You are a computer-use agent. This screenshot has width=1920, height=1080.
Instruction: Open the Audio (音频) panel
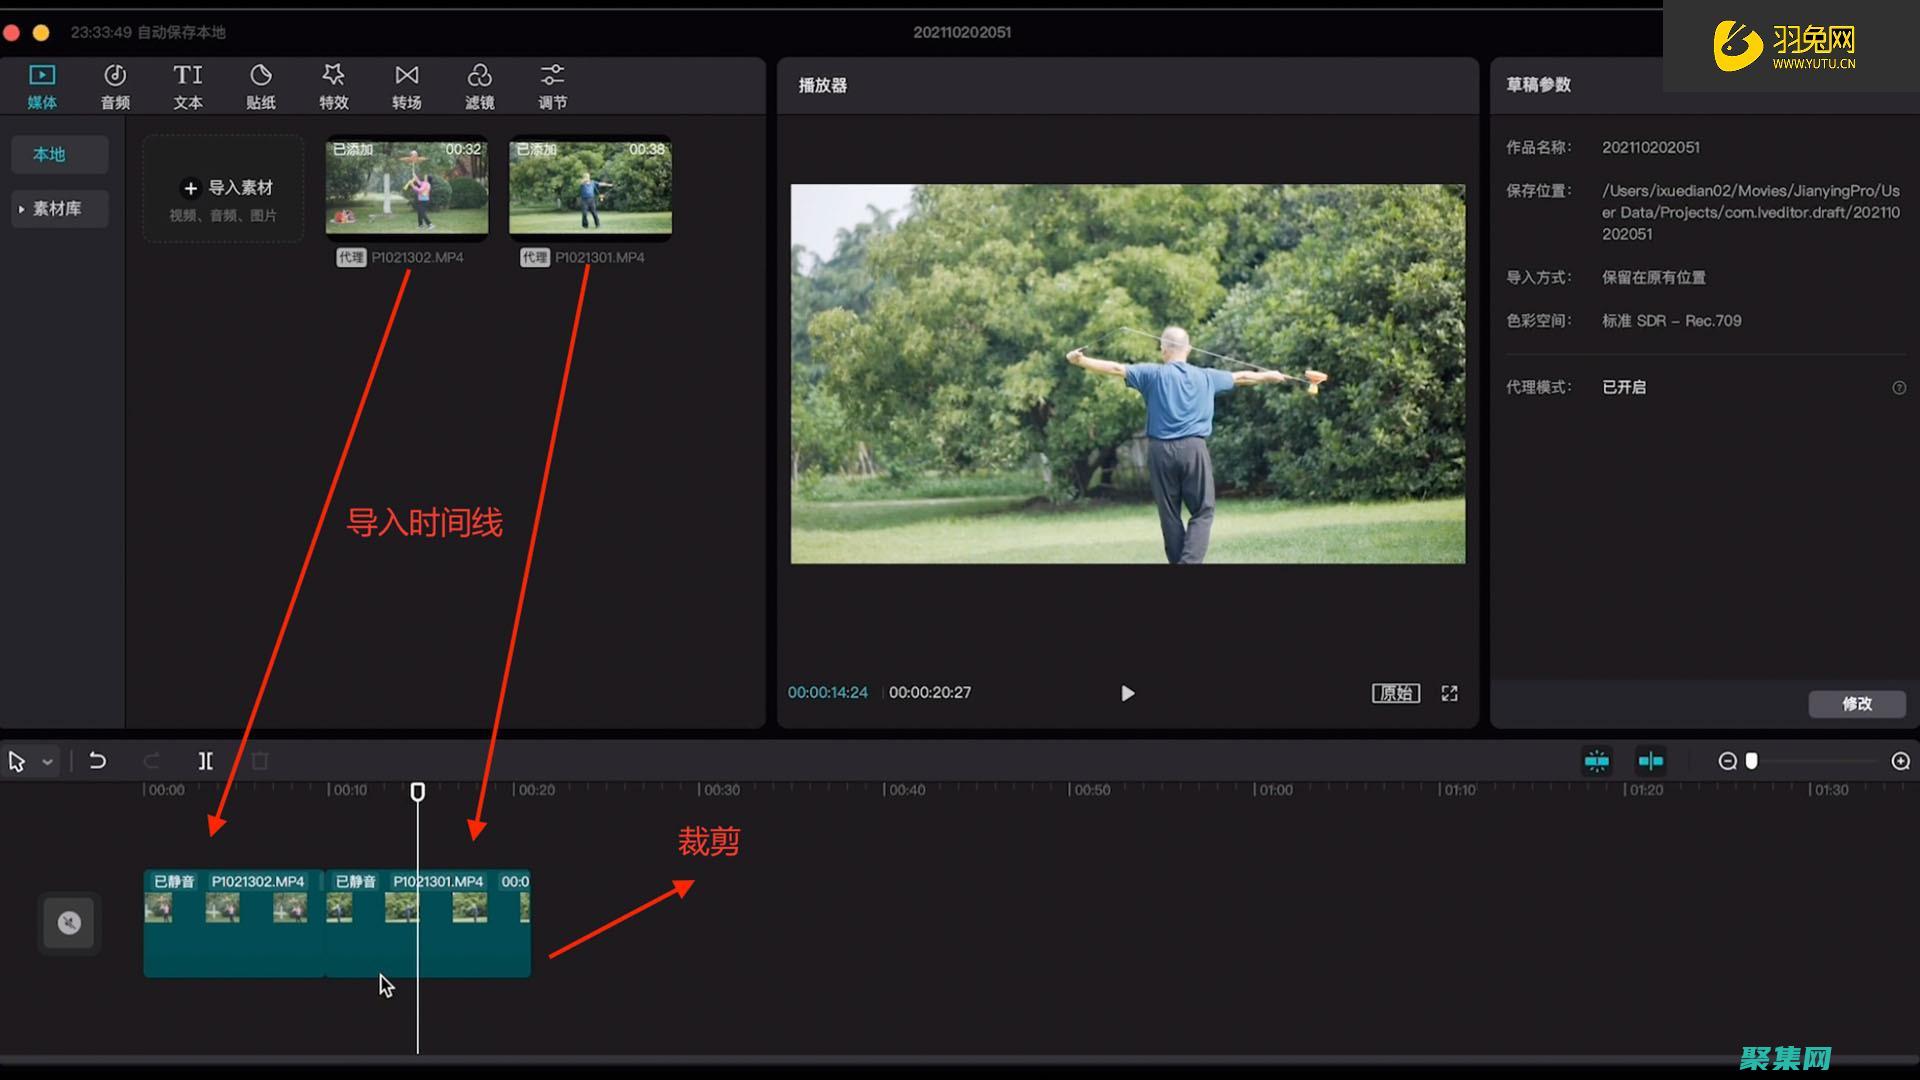click(x=115, y=86)
